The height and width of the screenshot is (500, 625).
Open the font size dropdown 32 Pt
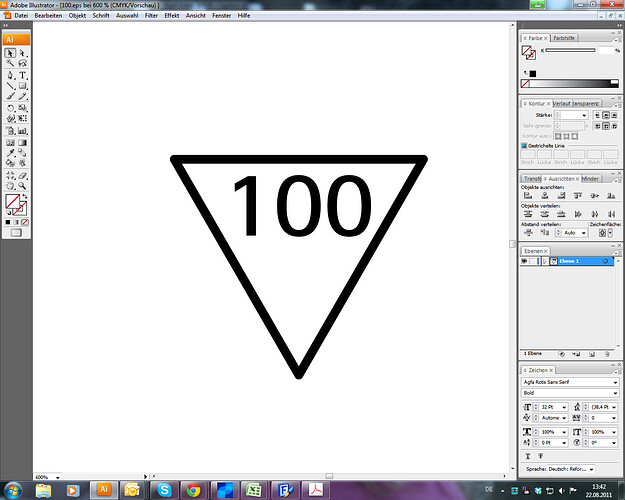(x=564, y=407)
